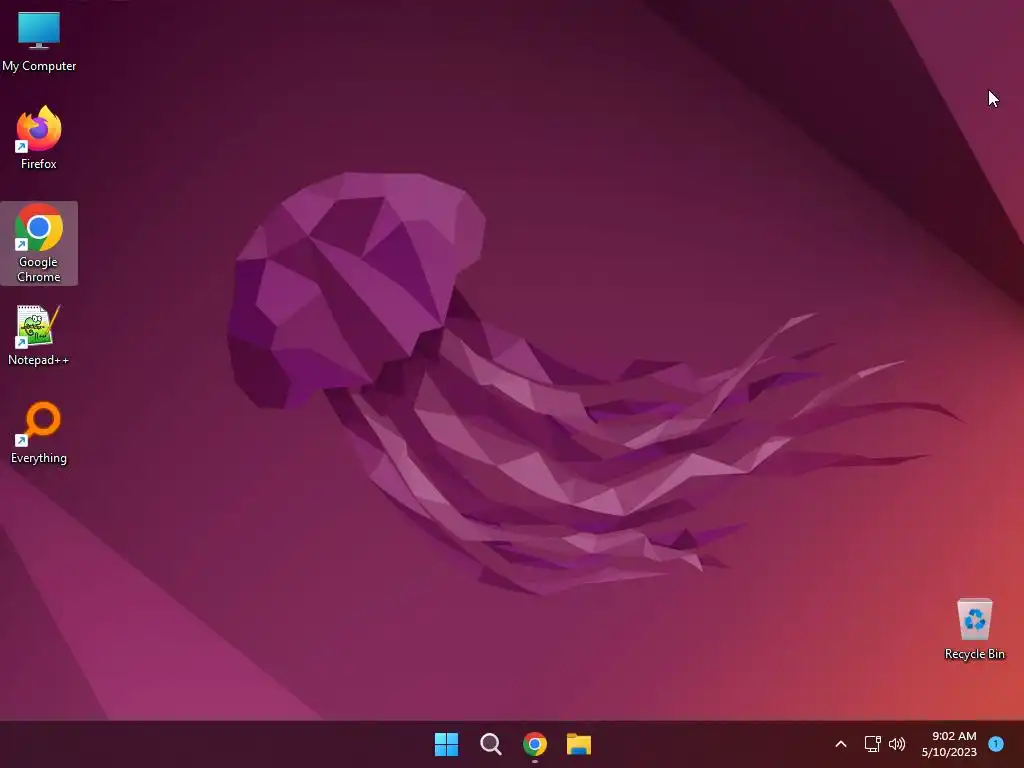Open the volume speaker tray icon

[x=897, y=744]
